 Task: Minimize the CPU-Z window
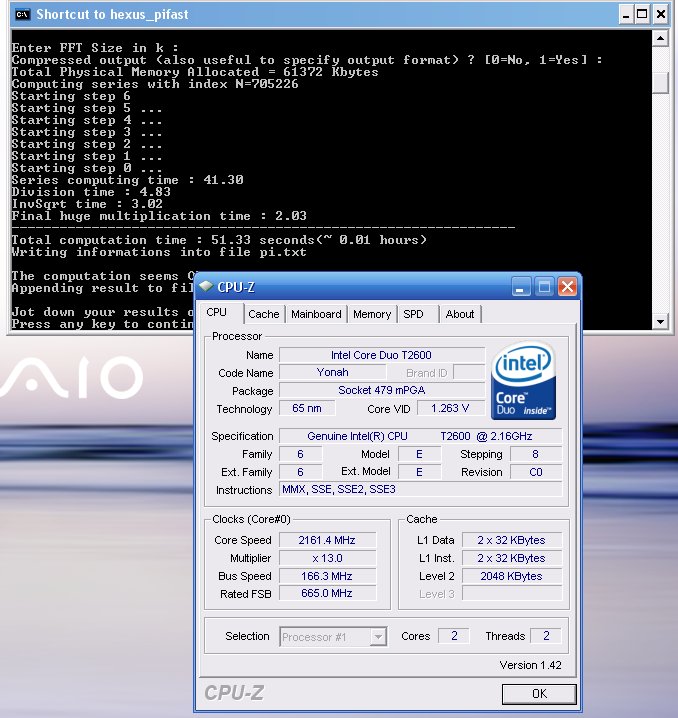tap(521, 287)
